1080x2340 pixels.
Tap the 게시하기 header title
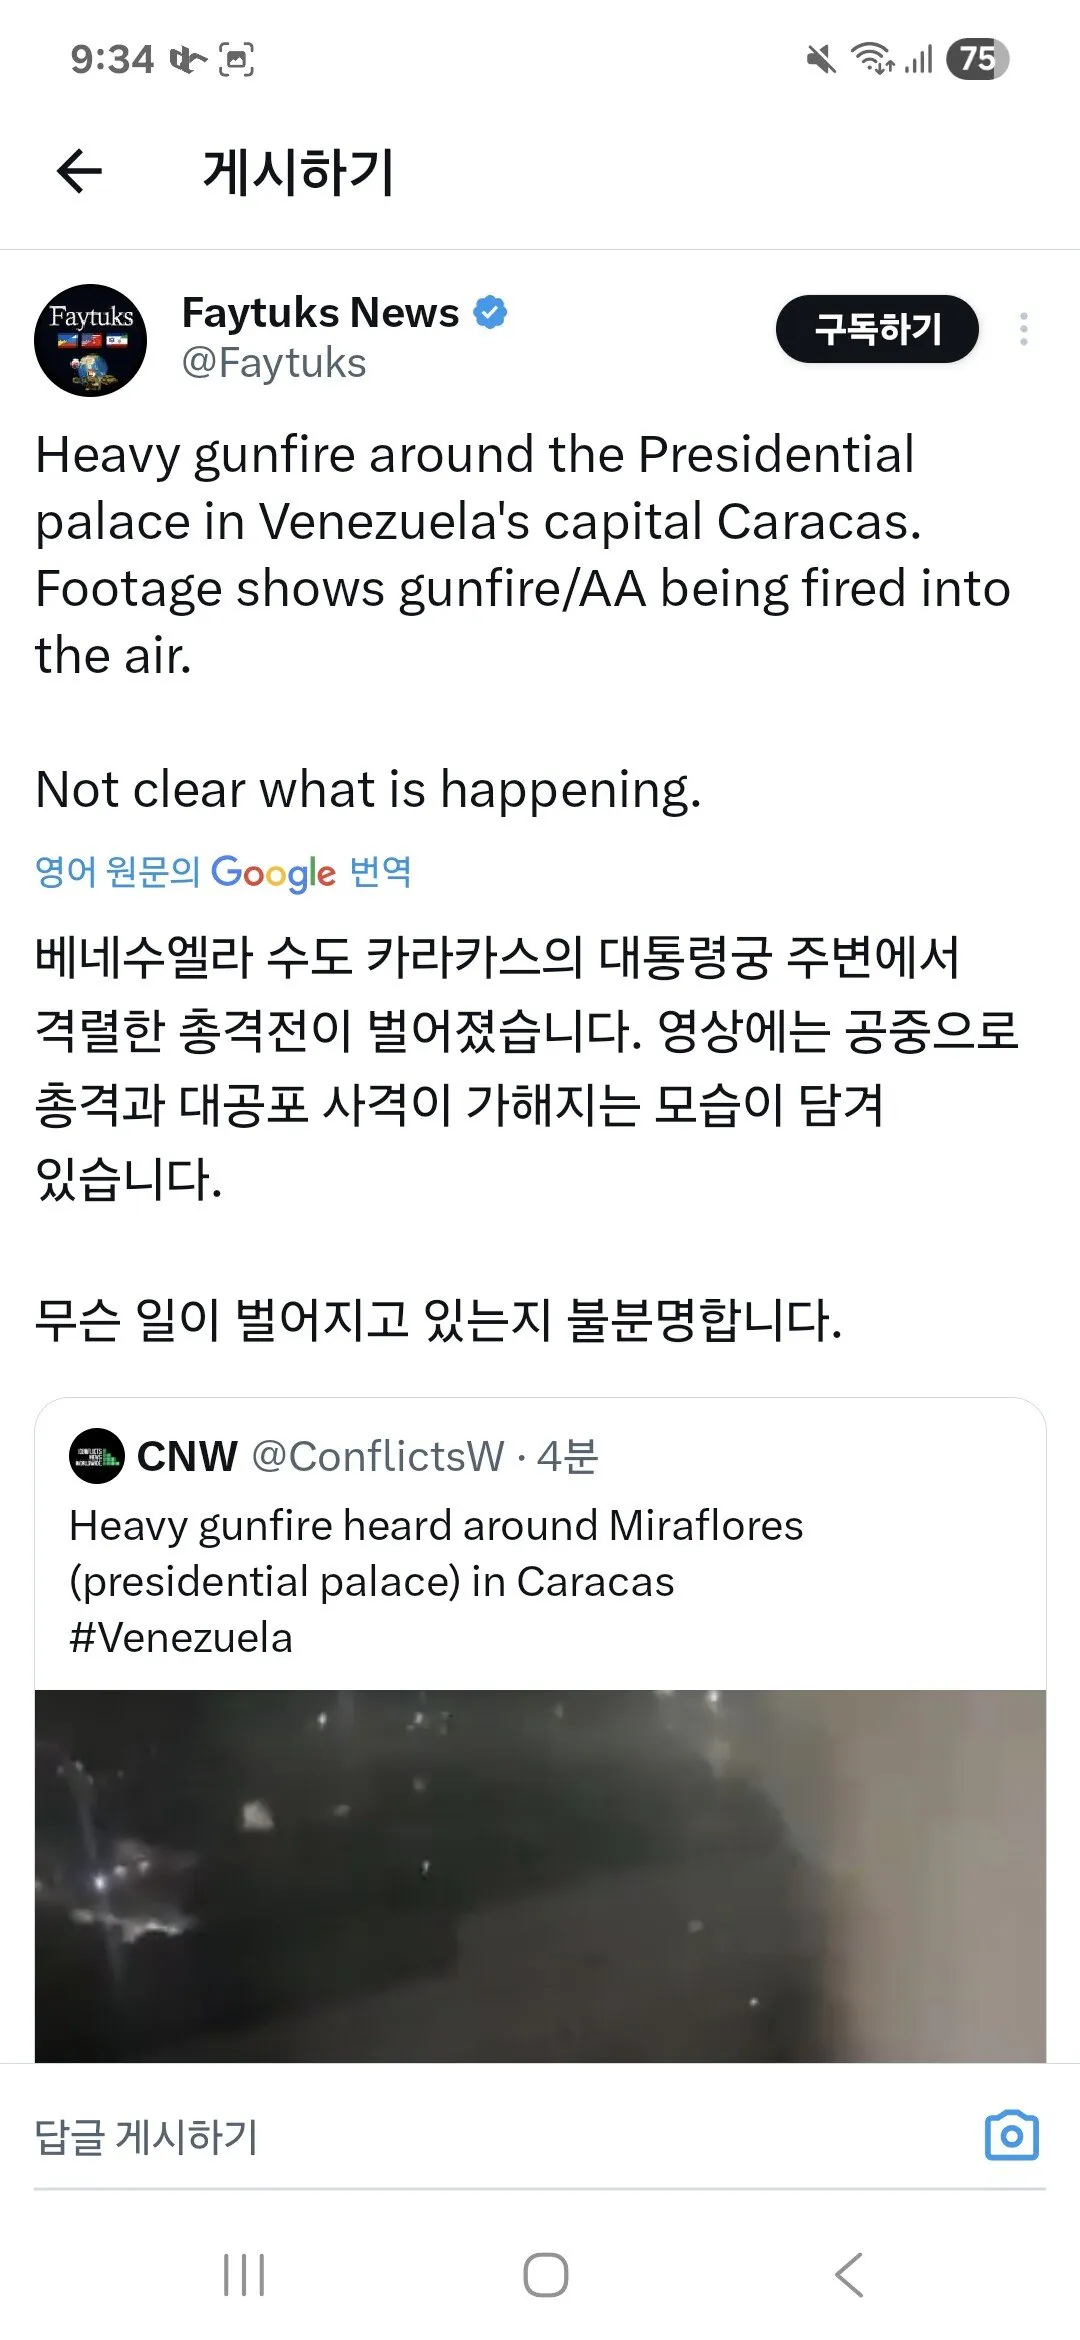tap(298, 171)
